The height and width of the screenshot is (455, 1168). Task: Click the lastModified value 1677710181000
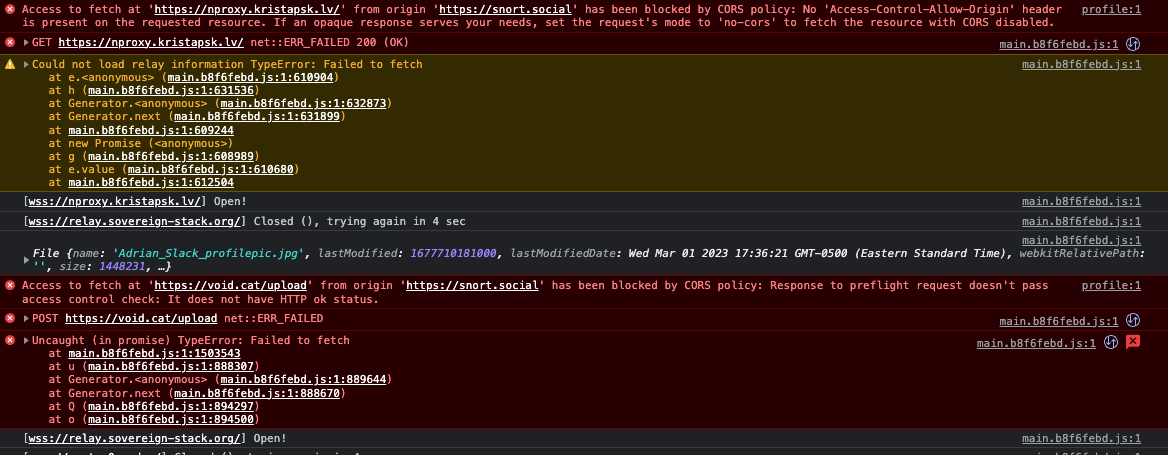[x=453, y=254]
